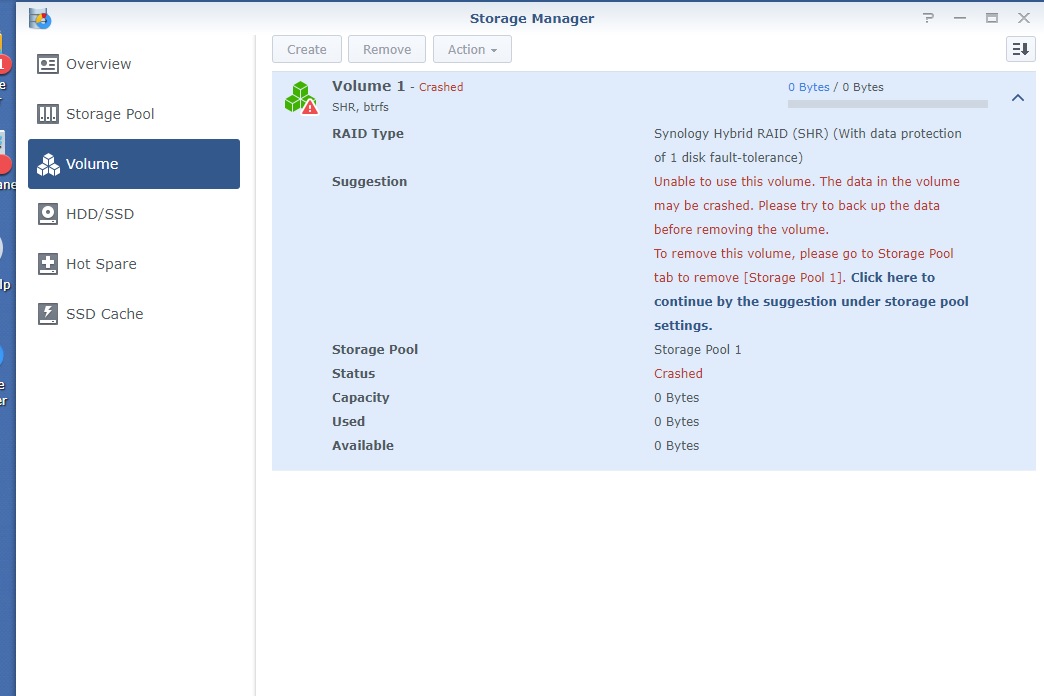1044x696 pixels.
Task: Minimize the Storage Manager window
Action: (959, 18)
